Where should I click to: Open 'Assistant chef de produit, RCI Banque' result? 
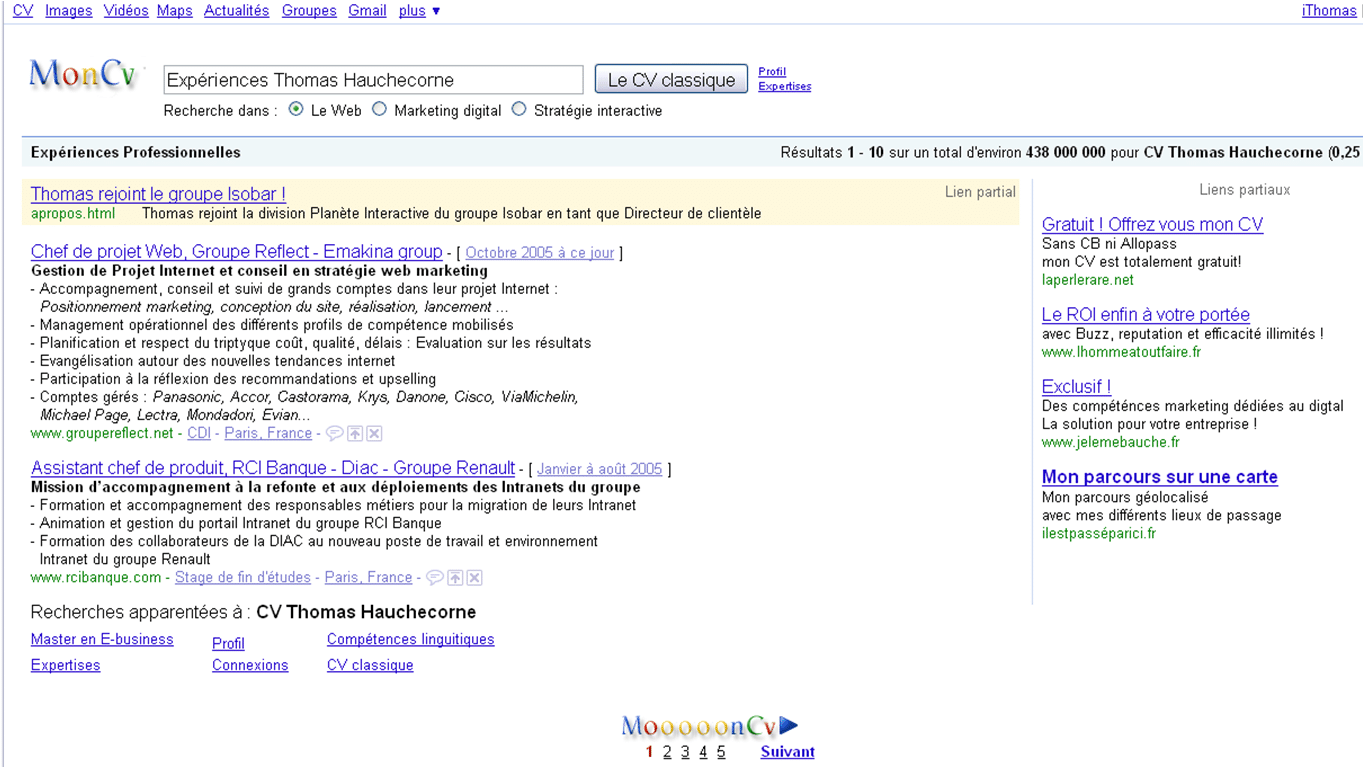click(273, 467)
